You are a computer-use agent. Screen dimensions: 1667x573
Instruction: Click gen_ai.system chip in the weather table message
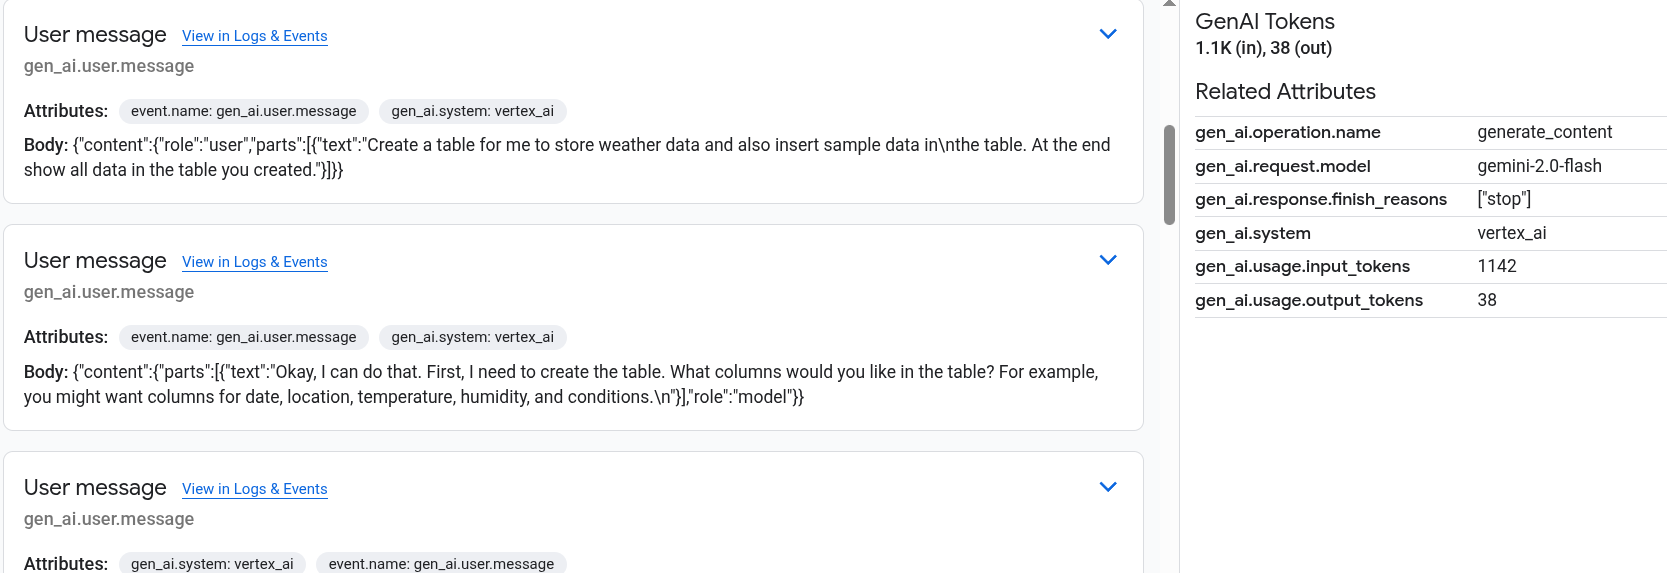[472, 111]
